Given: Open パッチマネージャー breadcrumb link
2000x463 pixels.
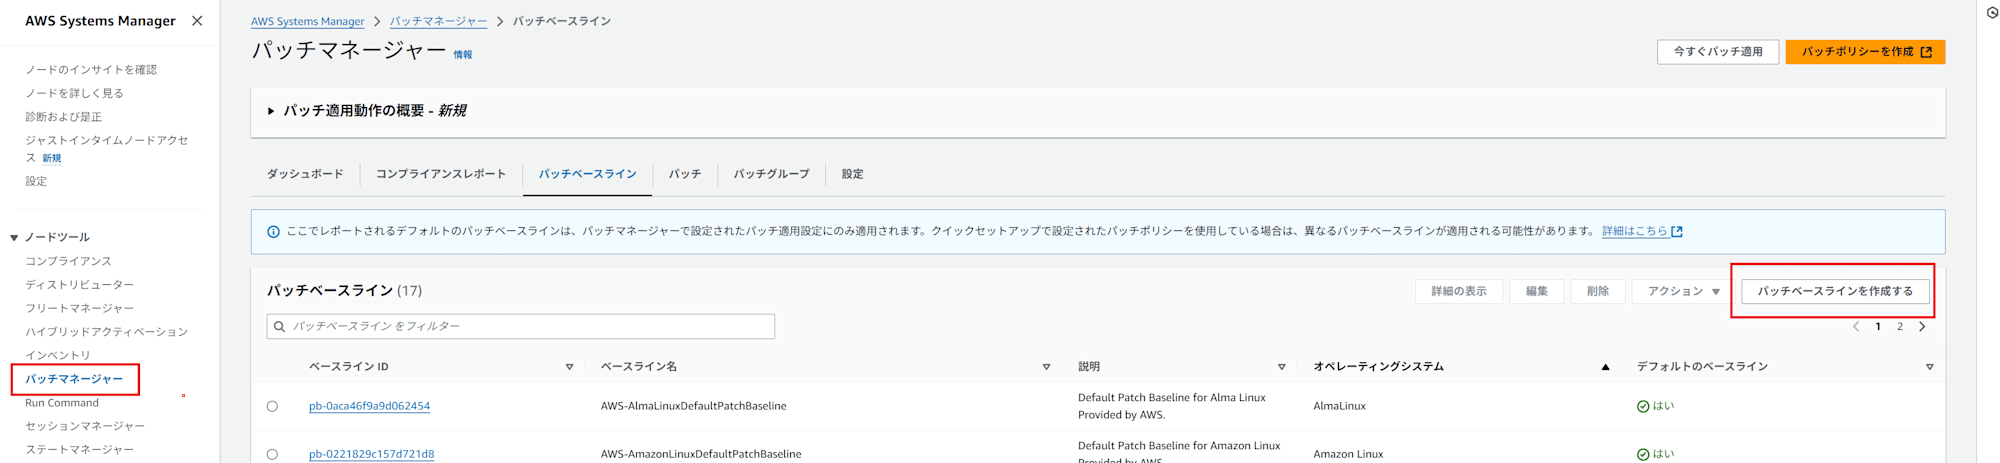Looking at the screenshot, I should click(438, 21).
